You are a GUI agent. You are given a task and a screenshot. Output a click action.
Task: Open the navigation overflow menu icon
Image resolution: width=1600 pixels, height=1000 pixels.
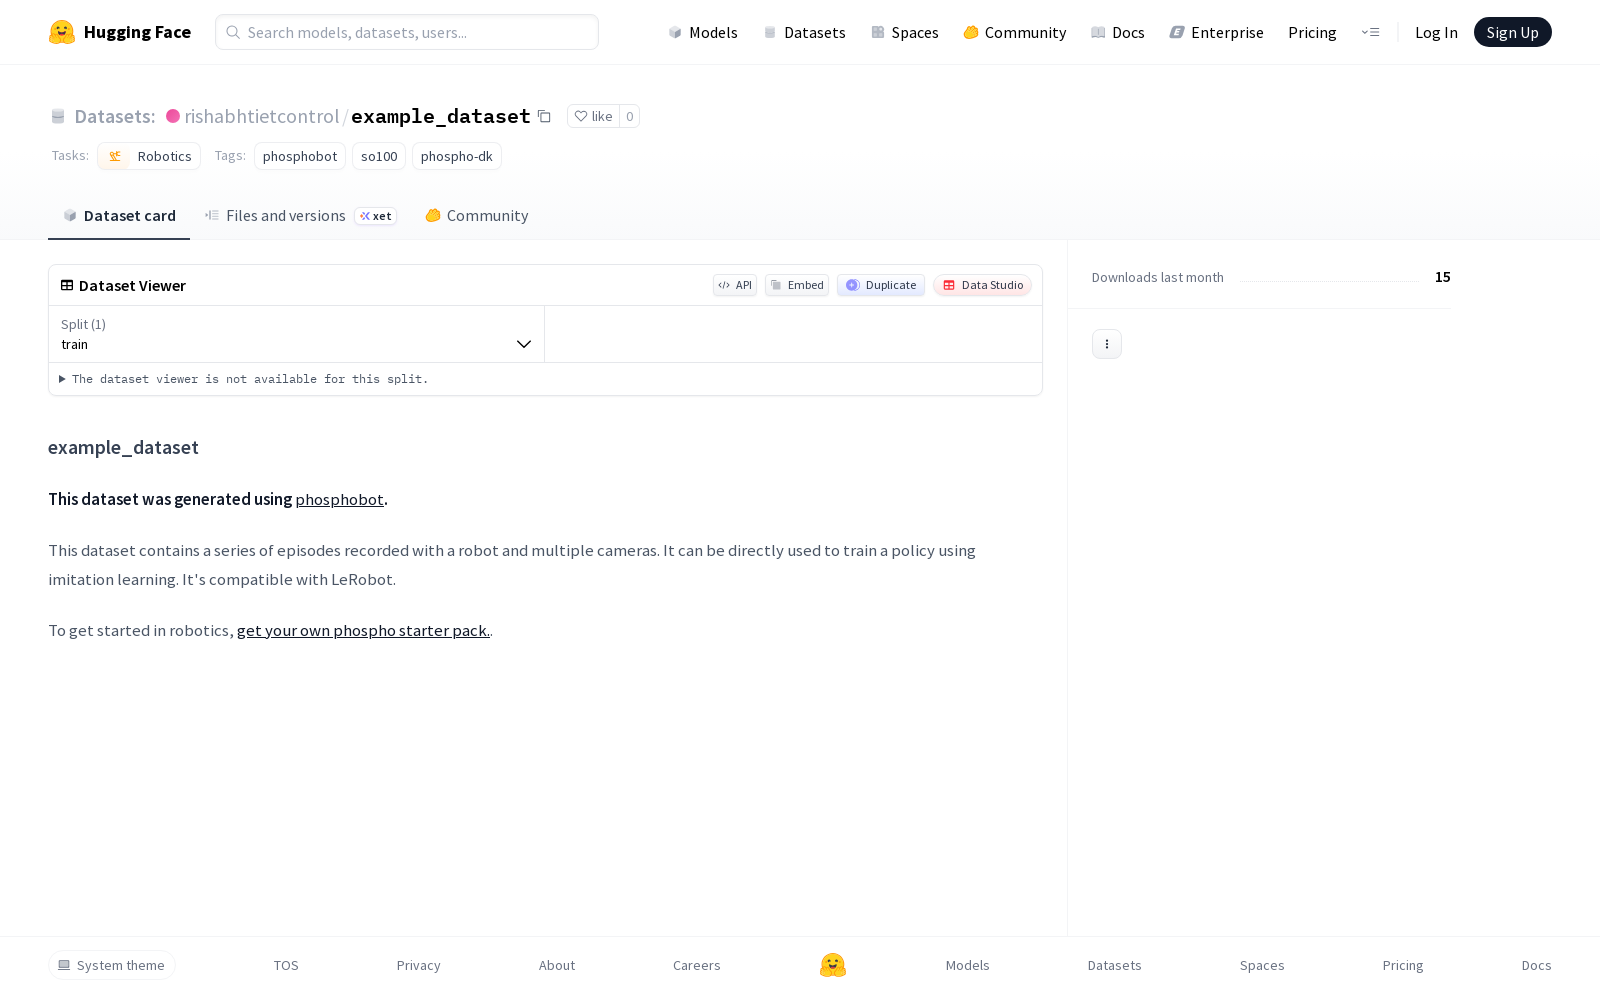[1370, 32]
